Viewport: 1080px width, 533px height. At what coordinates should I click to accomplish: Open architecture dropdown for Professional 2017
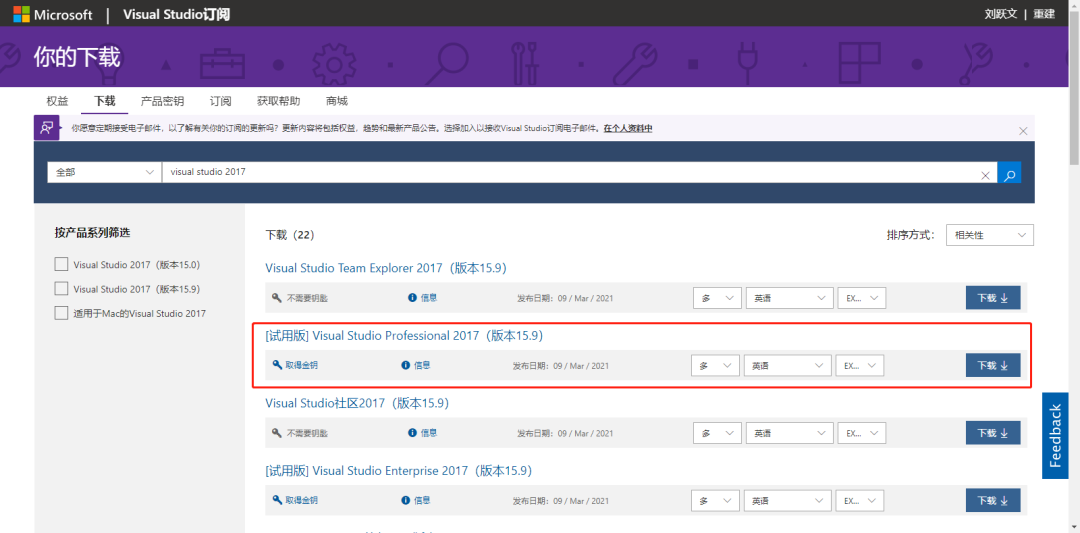pos(716,366)
